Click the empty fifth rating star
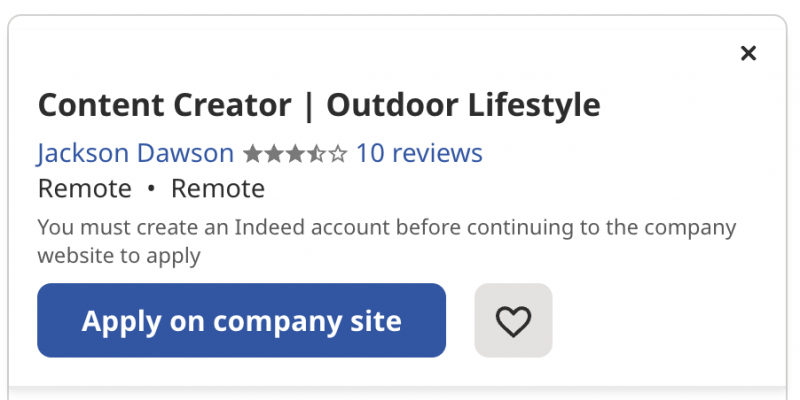Screen dimensions: 800x400 [337, 154]
